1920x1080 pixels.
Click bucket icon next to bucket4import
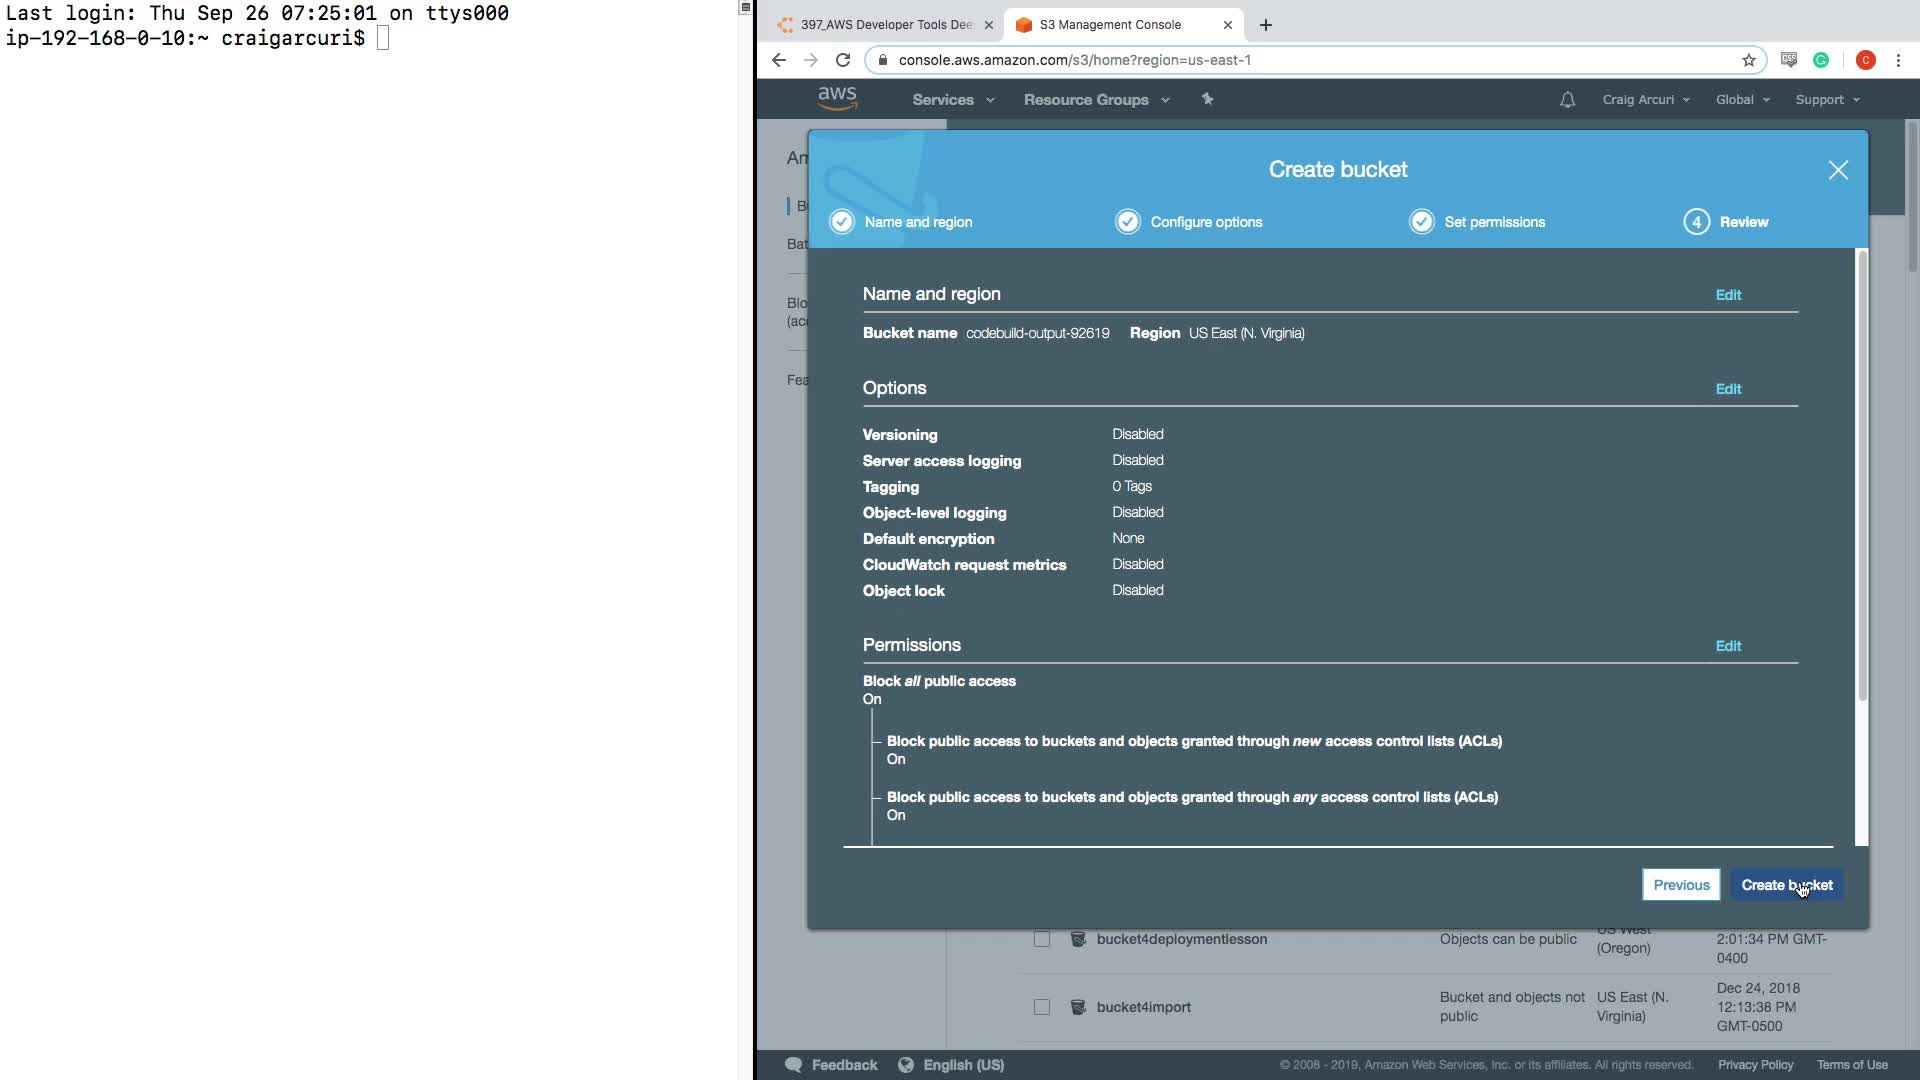click(x=1078, y=1007)
